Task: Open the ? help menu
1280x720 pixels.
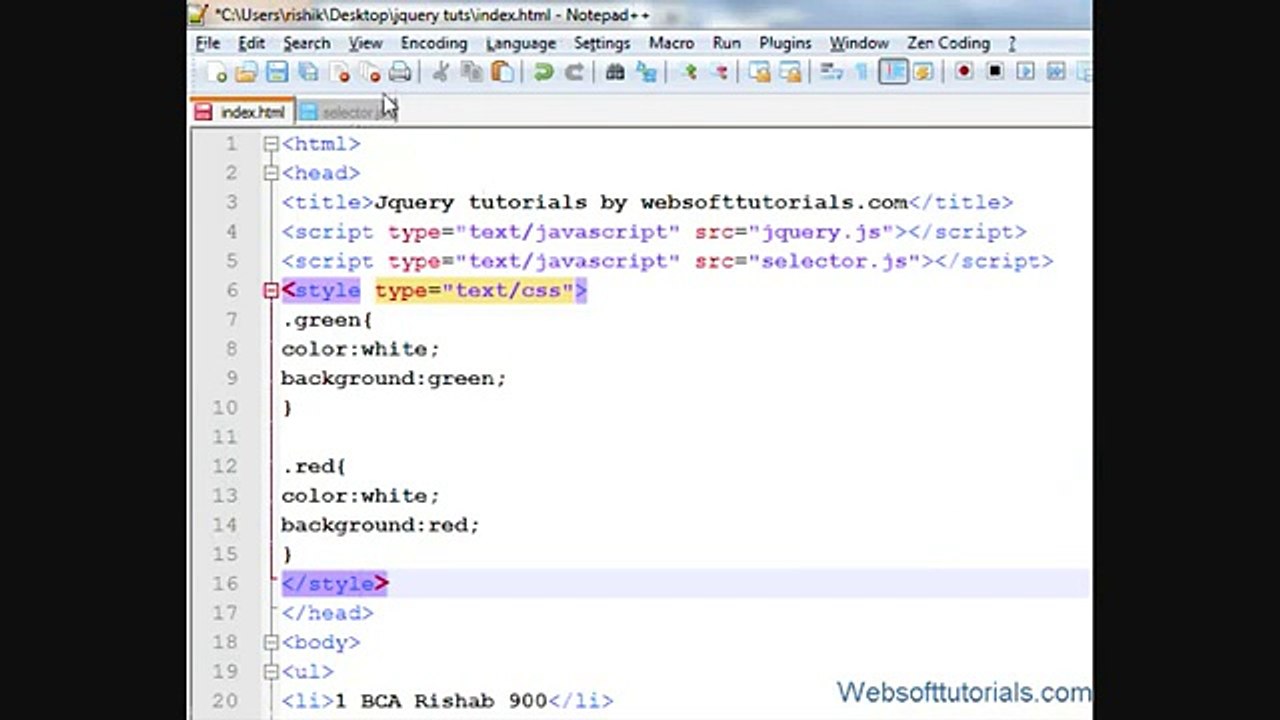Action: tap(1012, 43)
